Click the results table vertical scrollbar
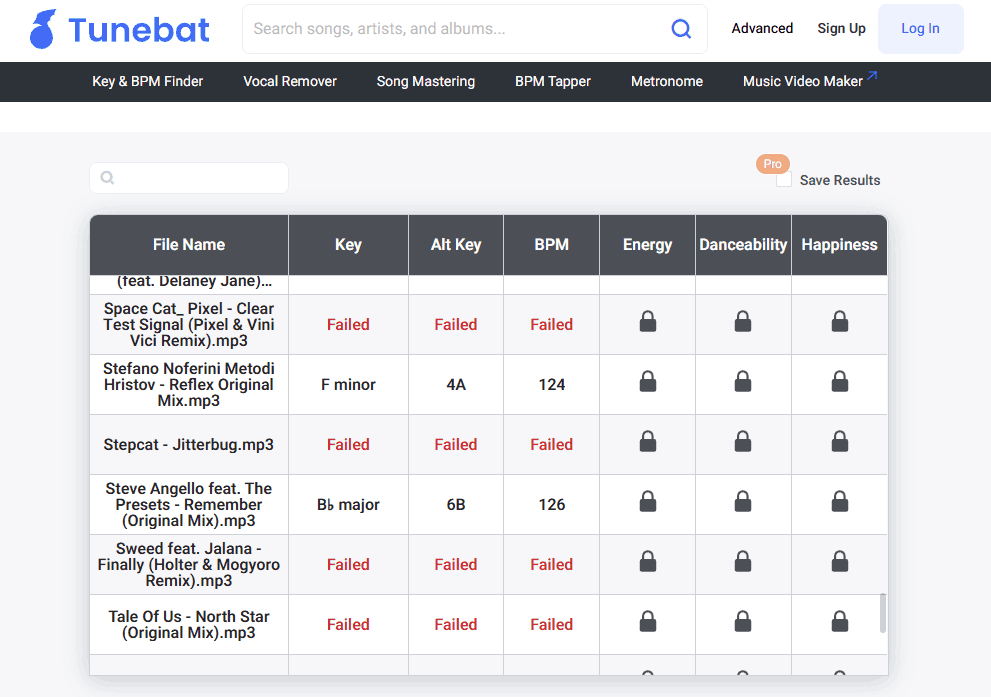The height and width of the screenshot is (697, 991). coord(883,612)
